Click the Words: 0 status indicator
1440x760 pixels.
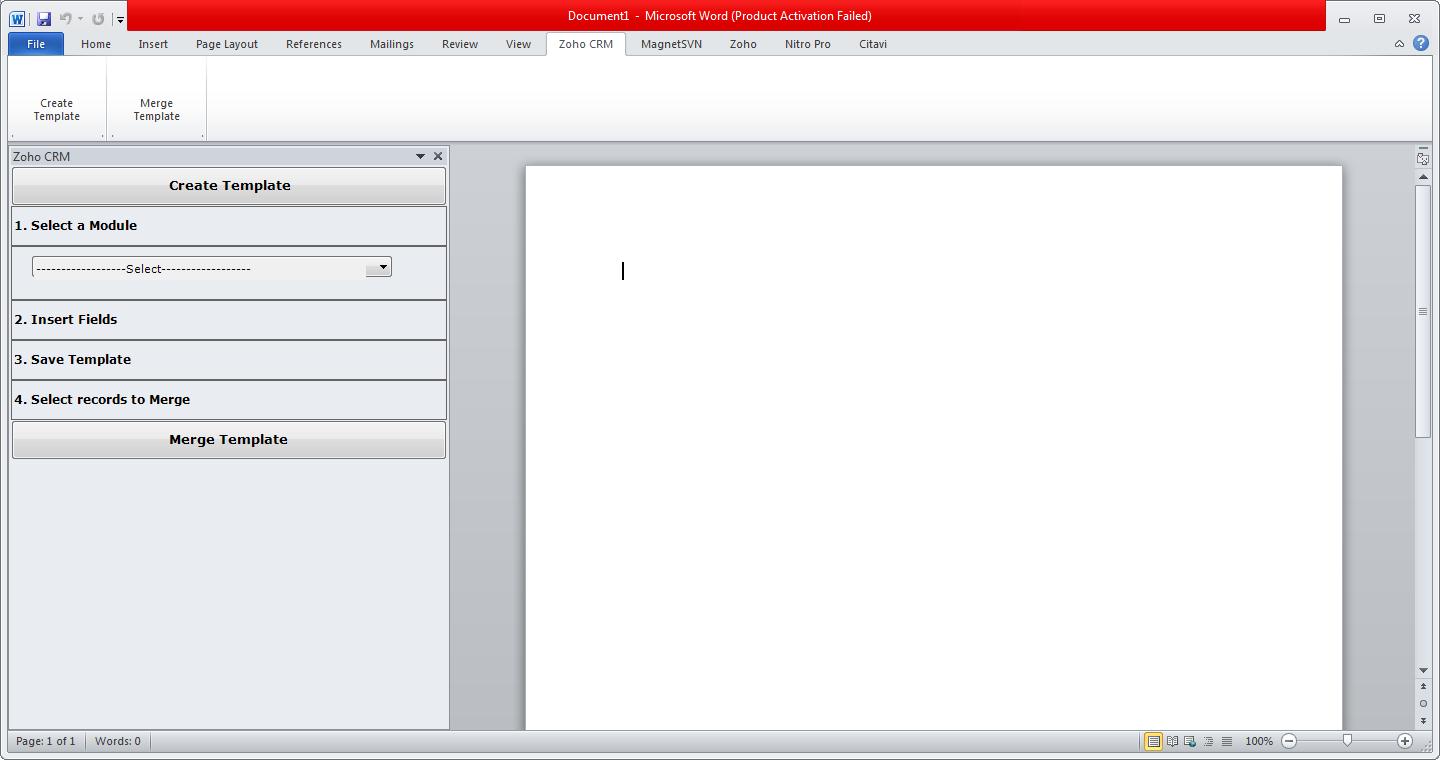117,741
